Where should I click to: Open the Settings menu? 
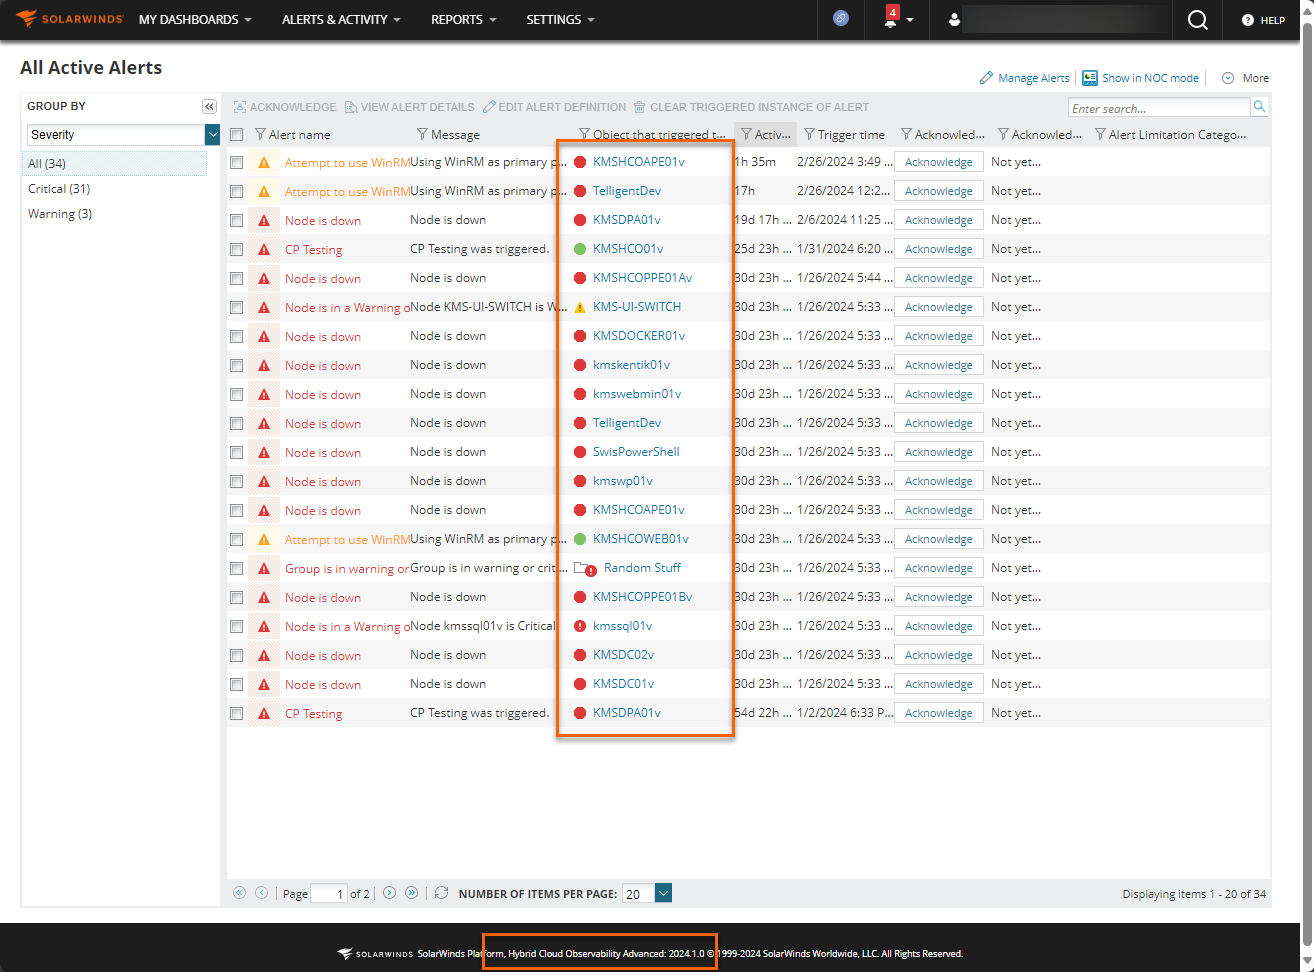[x=560, y=20]
